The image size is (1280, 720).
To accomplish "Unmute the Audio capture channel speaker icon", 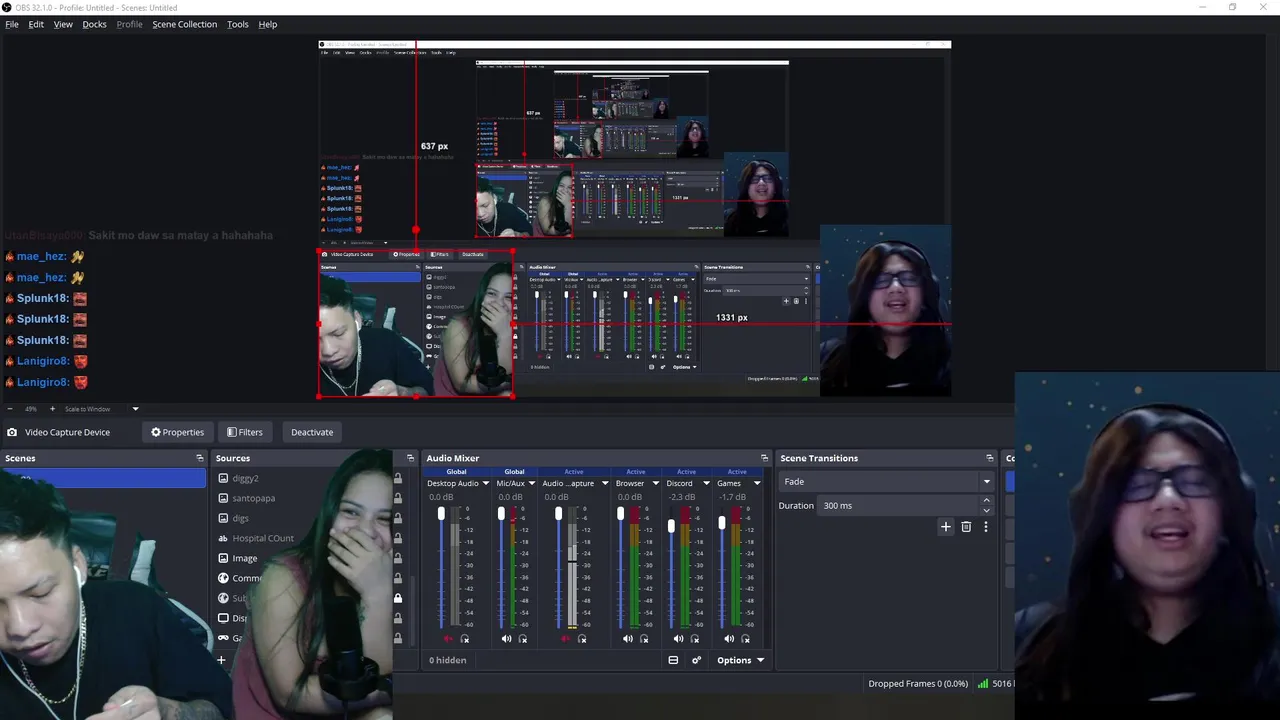I will point(566,639).
